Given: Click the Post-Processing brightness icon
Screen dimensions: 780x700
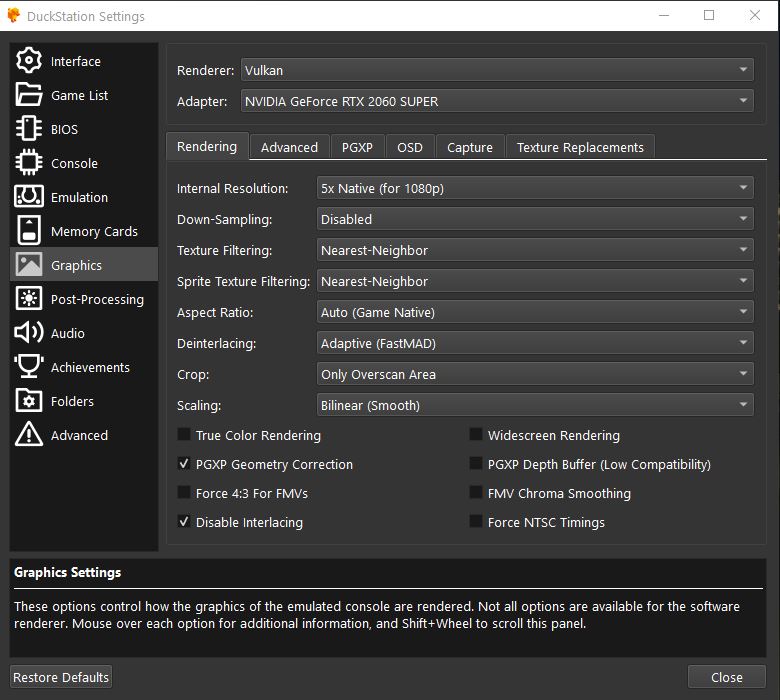Looking at the screenshot, I should pyautogui.click(x=29, y=299).
